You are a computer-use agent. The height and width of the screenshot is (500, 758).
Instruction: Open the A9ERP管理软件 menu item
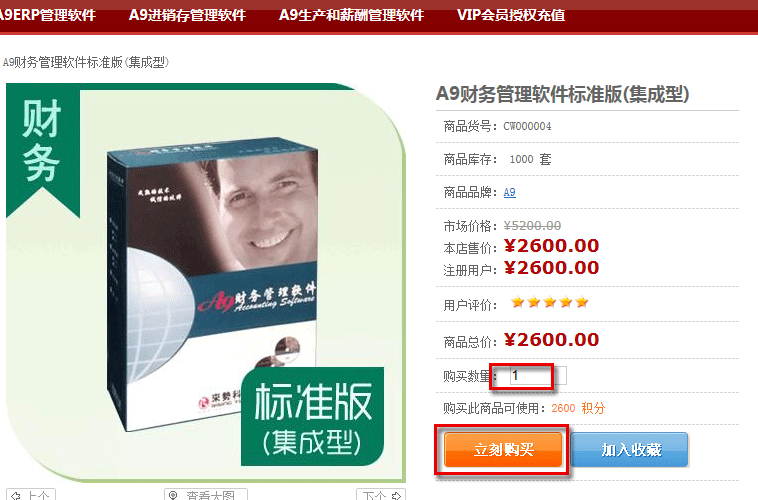[x=47, y=15]
